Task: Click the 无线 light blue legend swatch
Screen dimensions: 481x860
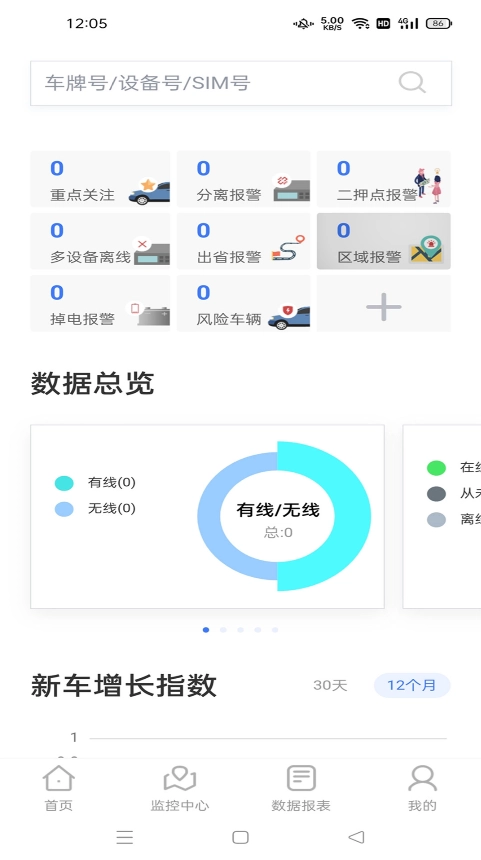Action: pyautogui.click(x=64, y=509)
